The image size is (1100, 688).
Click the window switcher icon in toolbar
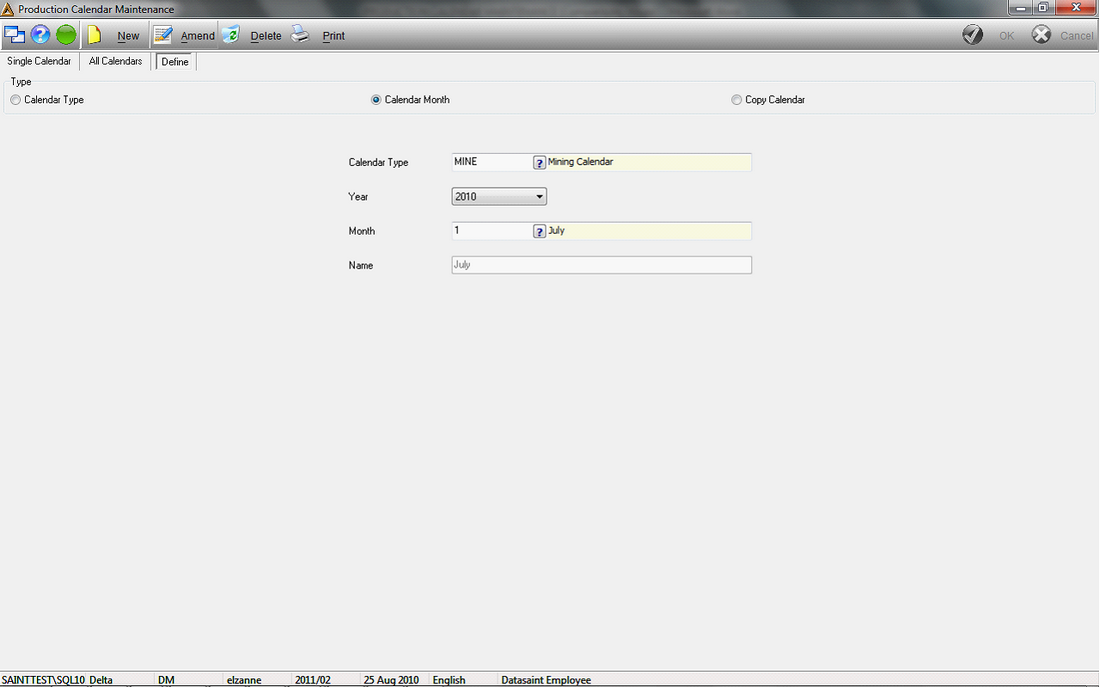[x=14, y=34]
